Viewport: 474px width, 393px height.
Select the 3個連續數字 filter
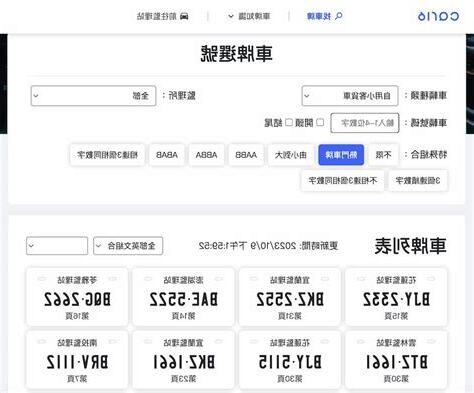[418, 180]
